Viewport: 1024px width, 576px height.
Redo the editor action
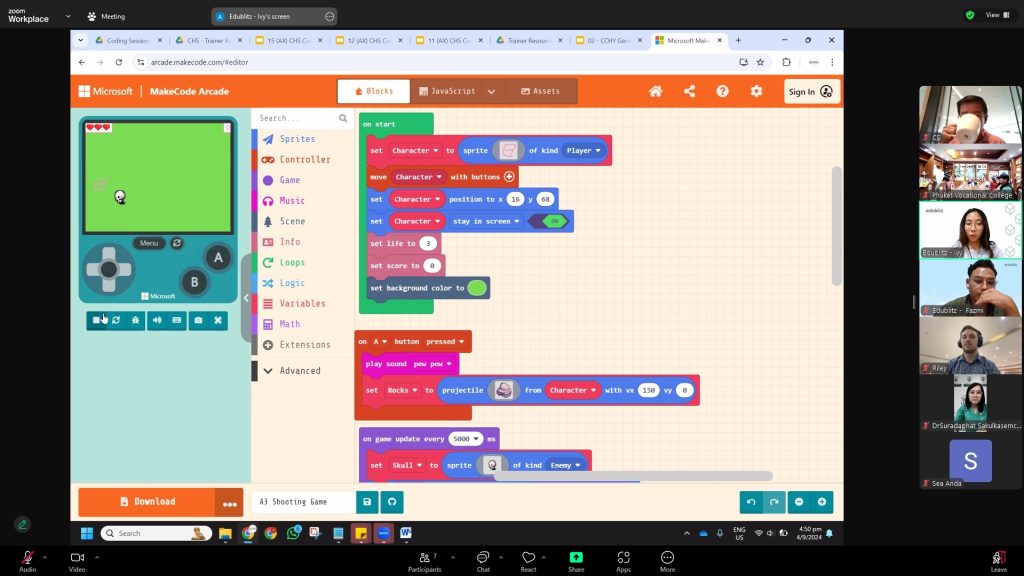[x=774, y=502]
